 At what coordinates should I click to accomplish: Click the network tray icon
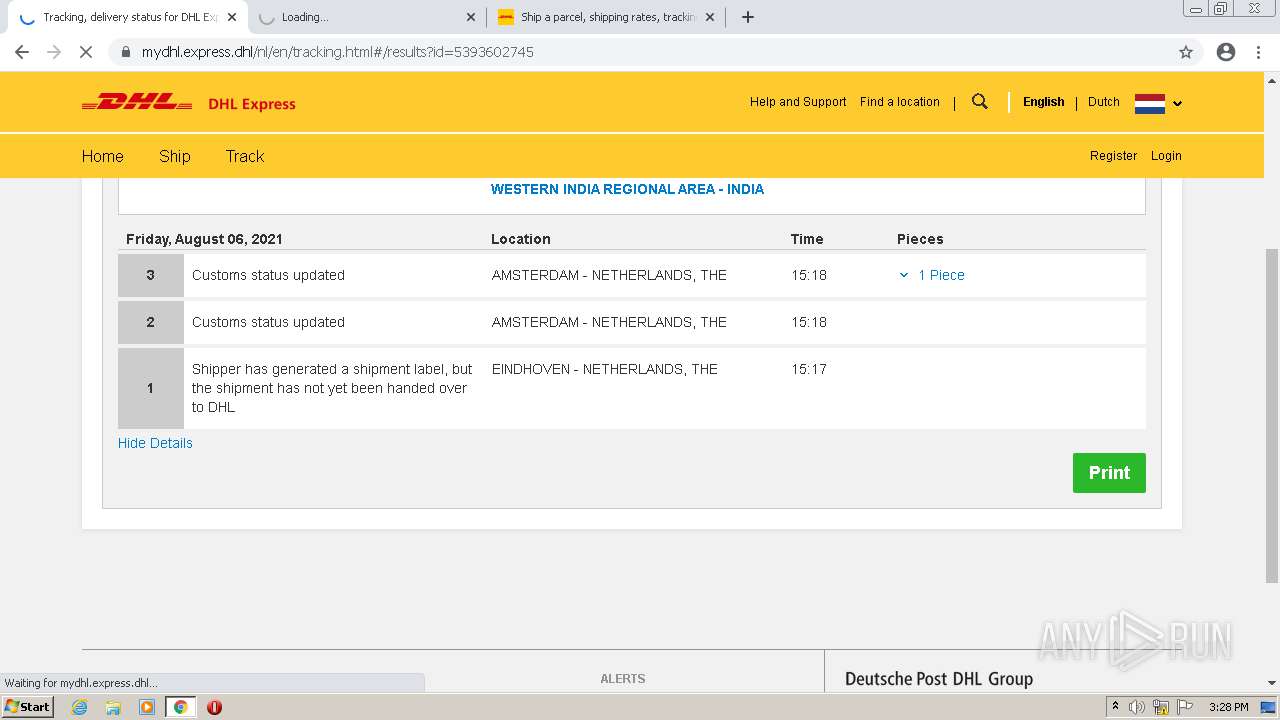[1161, 707]
